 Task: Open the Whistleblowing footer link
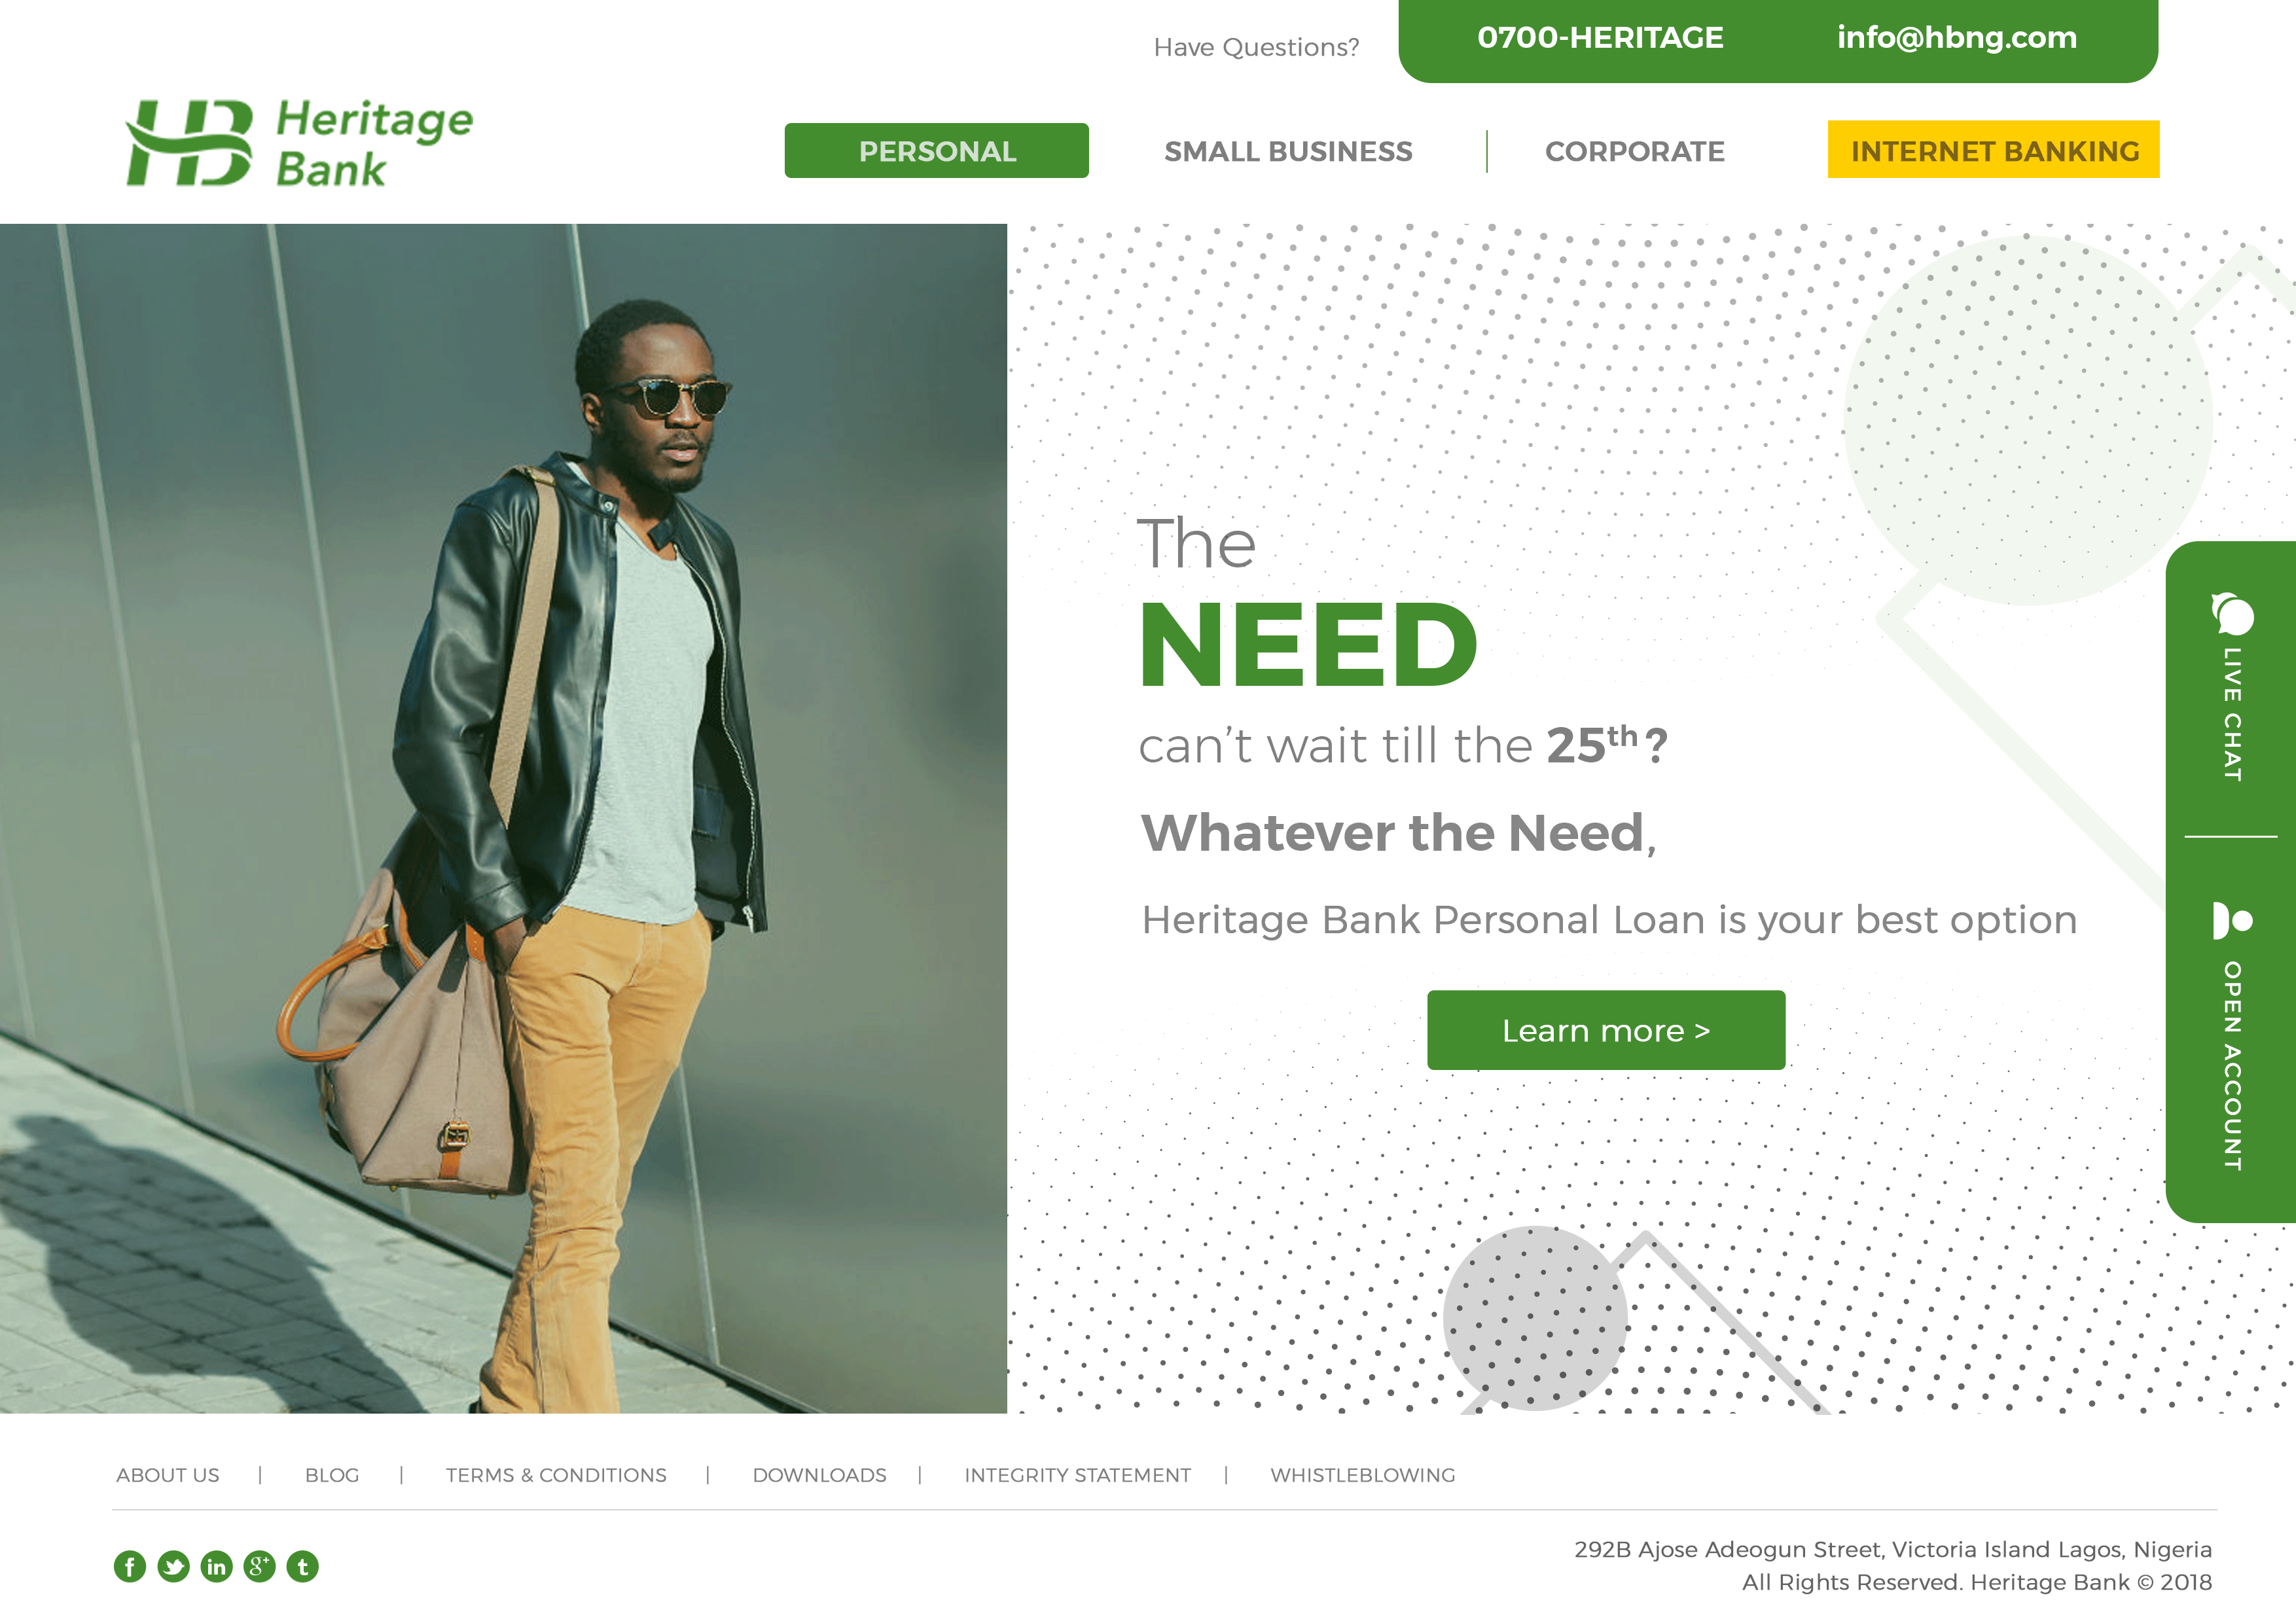pos(1363,1475)
